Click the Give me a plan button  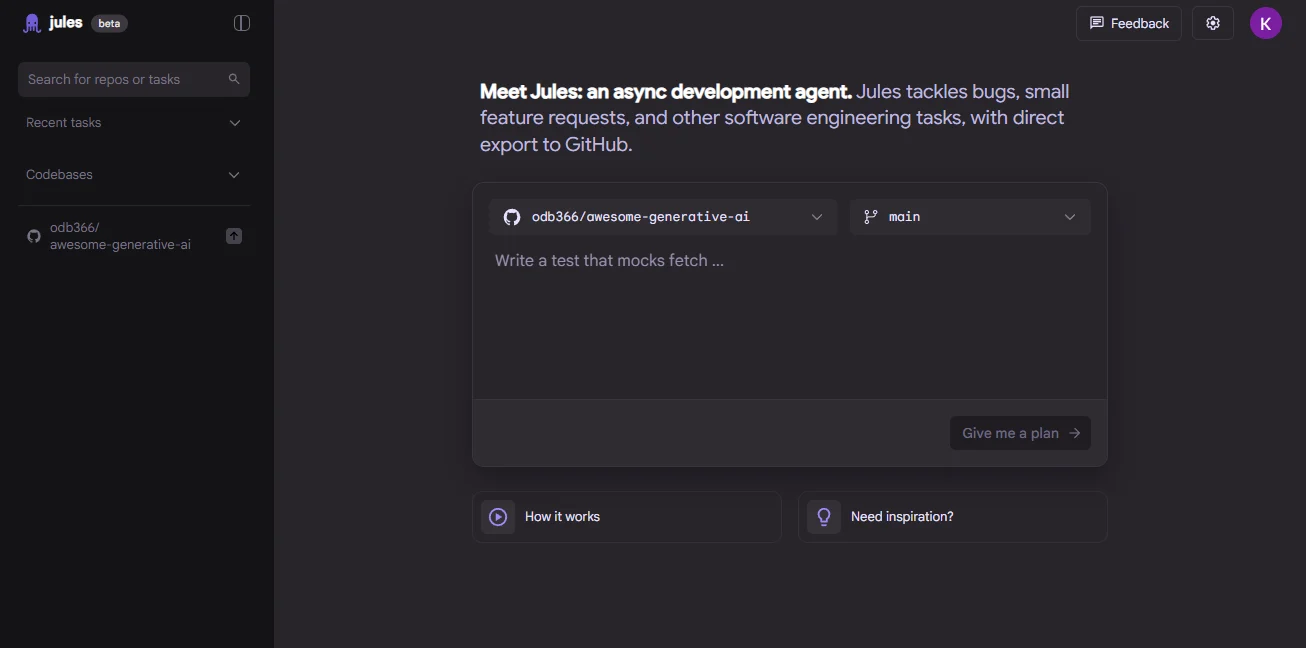pos(1020,433)
